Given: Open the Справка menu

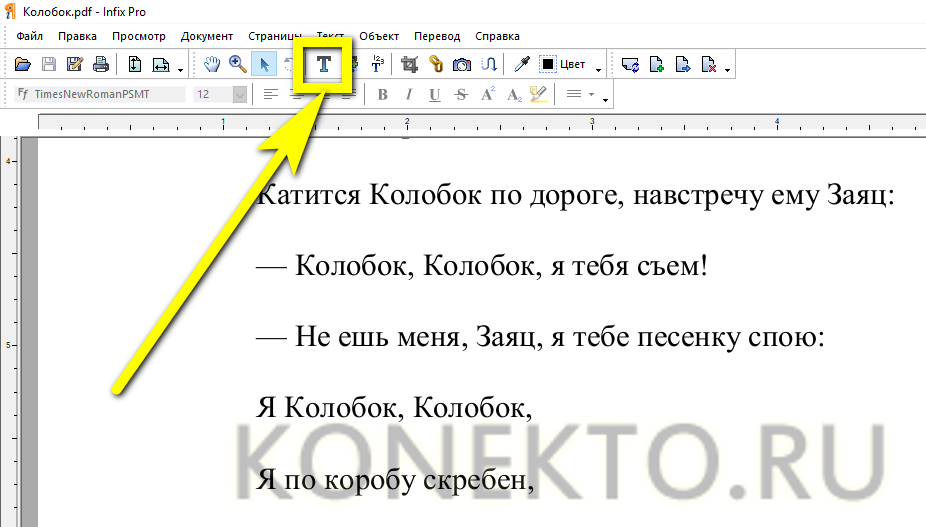Looking at the screenshot, I should pos(497,36).
